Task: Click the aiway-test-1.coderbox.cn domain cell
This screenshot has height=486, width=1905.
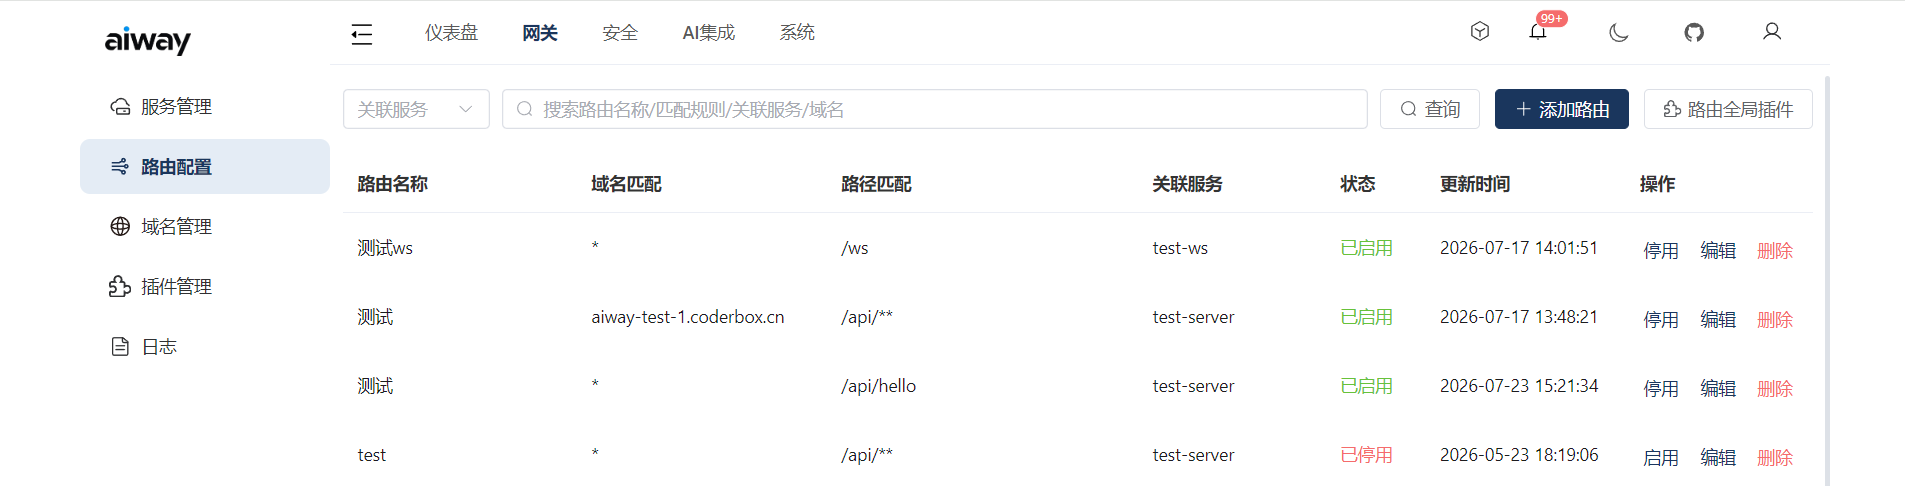Action: point(688,317)
